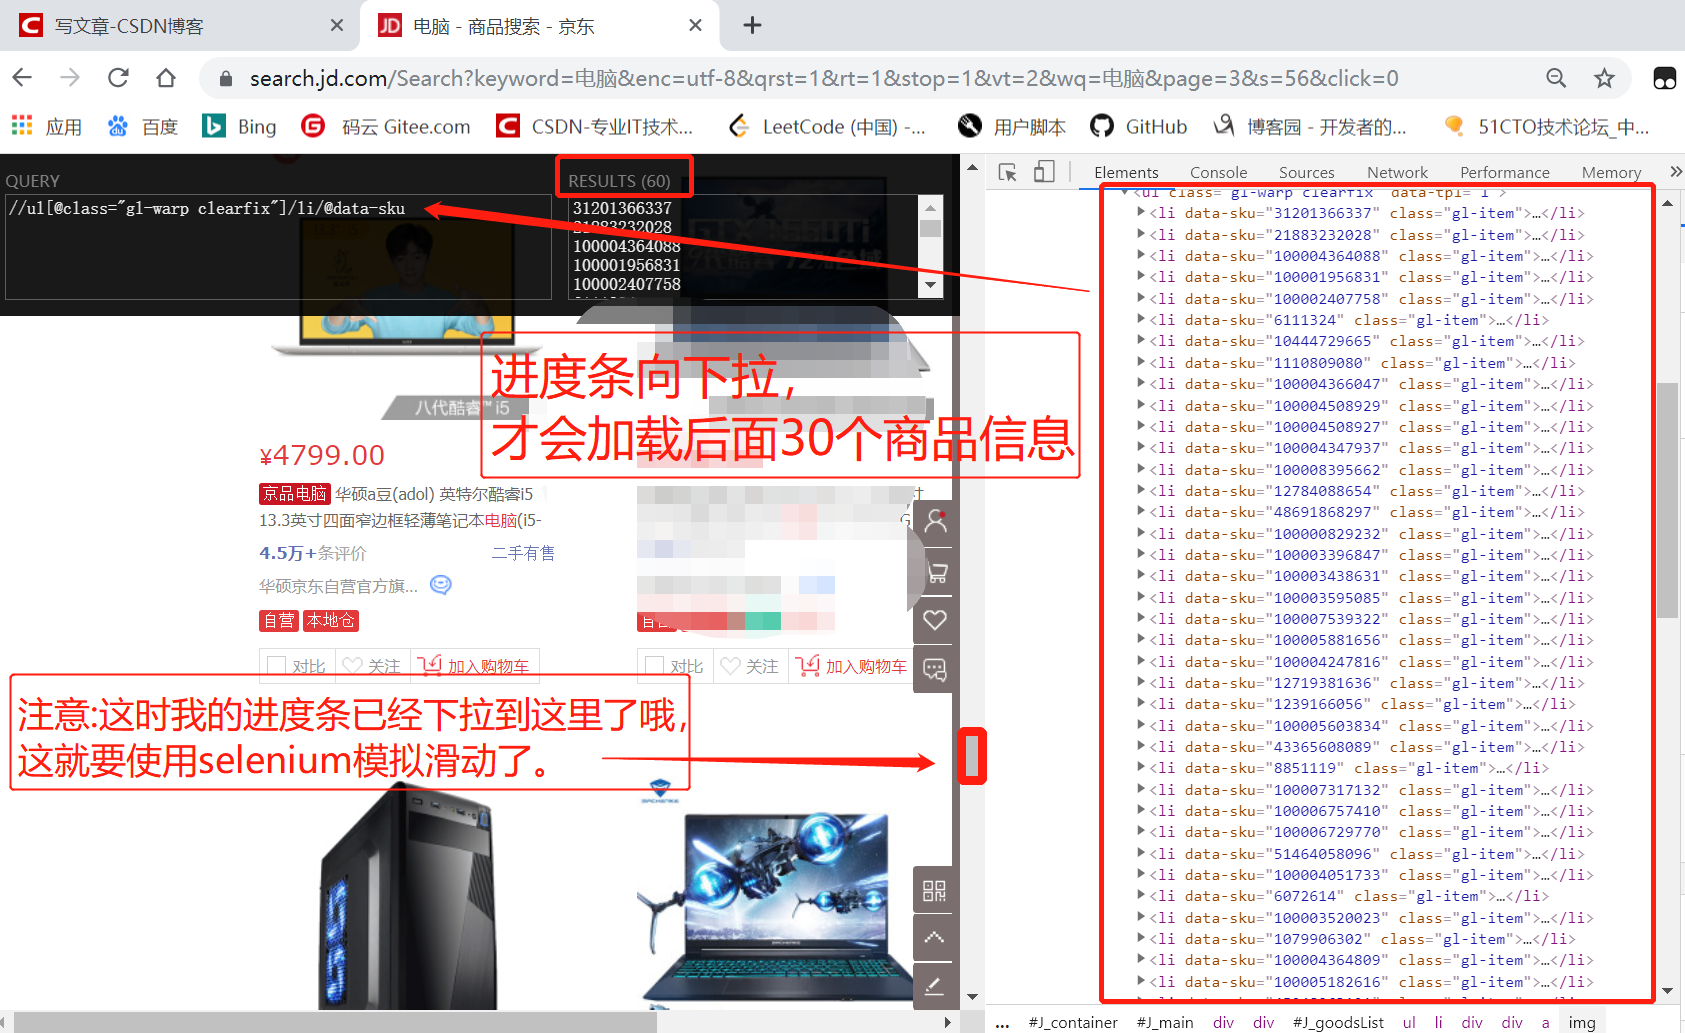Image resolution: width=1685 pixels, height=1033 pixels.
Task: Expand li with data-sku 21883232028
Action: click(x=1141, y=234)
